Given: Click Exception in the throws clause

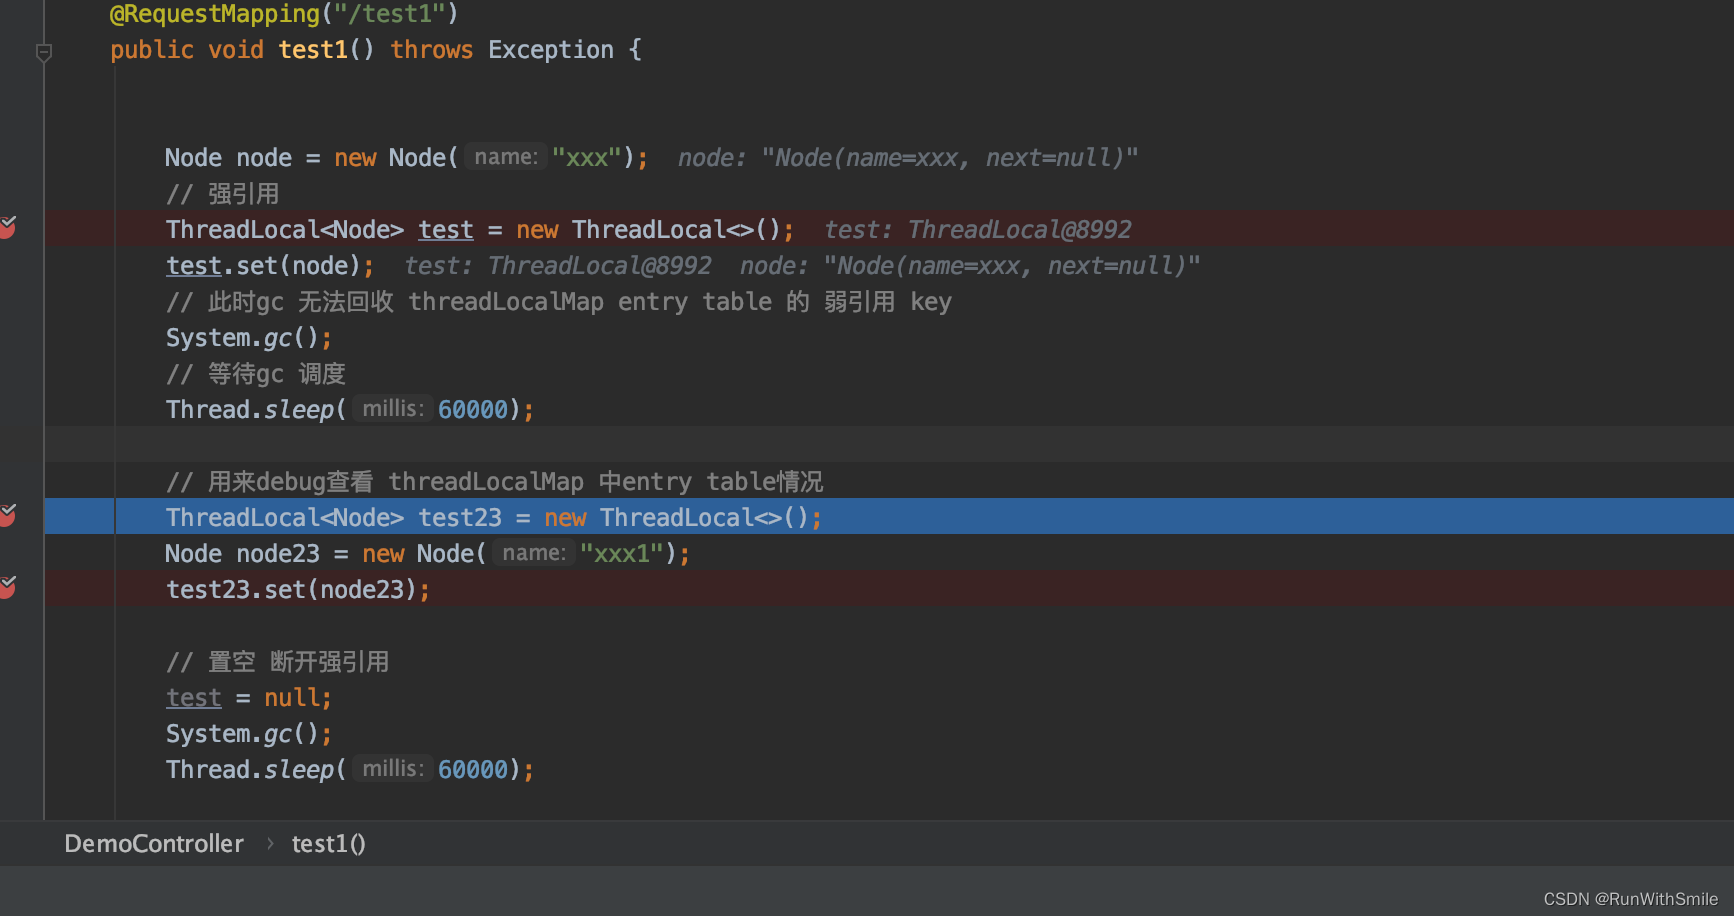Looking at the screenshot, I should point(551,50).
